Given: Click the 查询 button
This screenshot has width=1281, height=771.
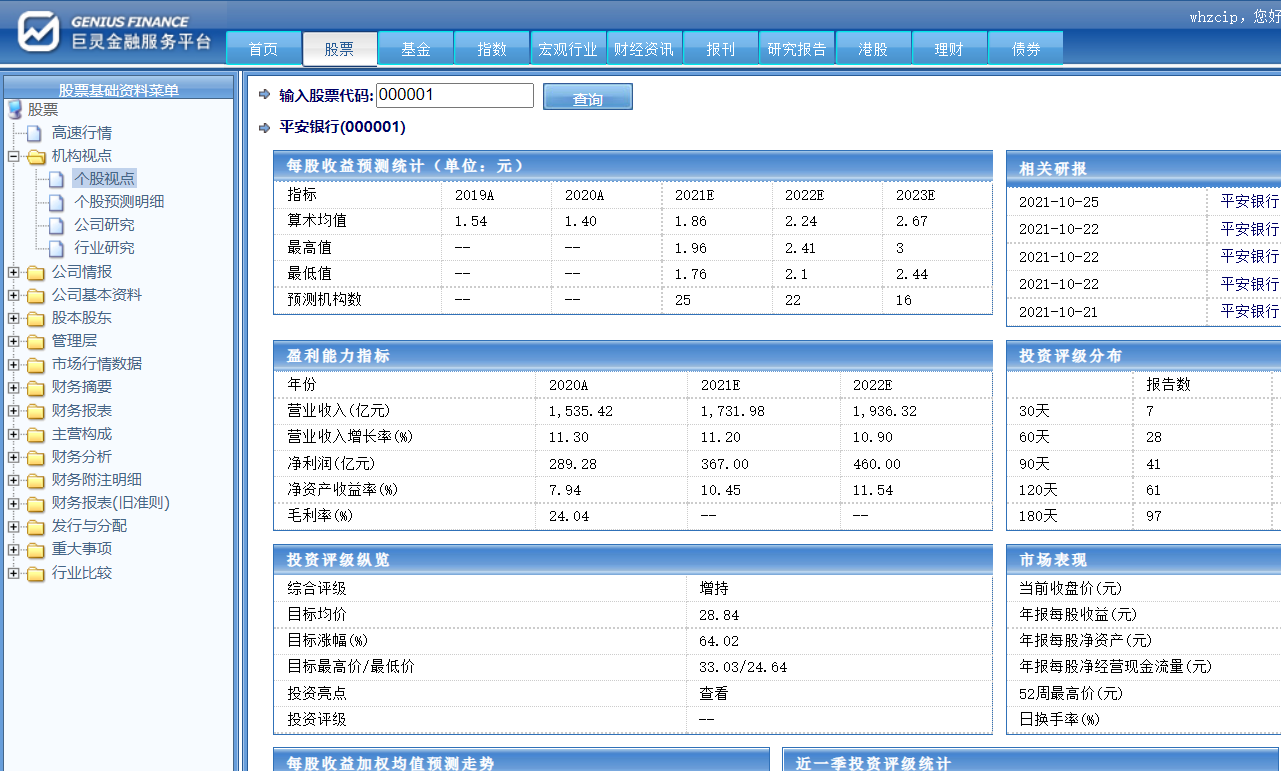Looking at the screenshot, I should 588,97.
